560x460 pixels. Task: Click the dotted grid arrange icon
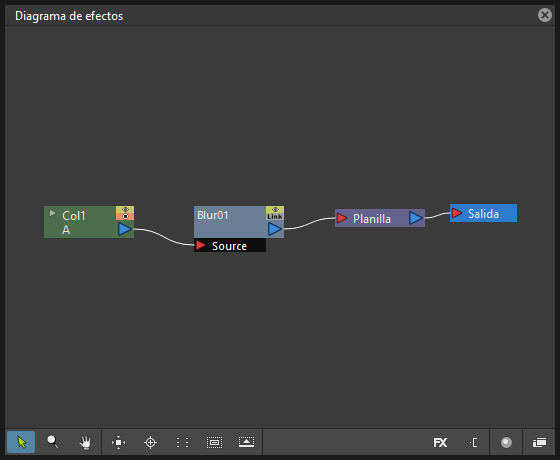pos(182,442)
